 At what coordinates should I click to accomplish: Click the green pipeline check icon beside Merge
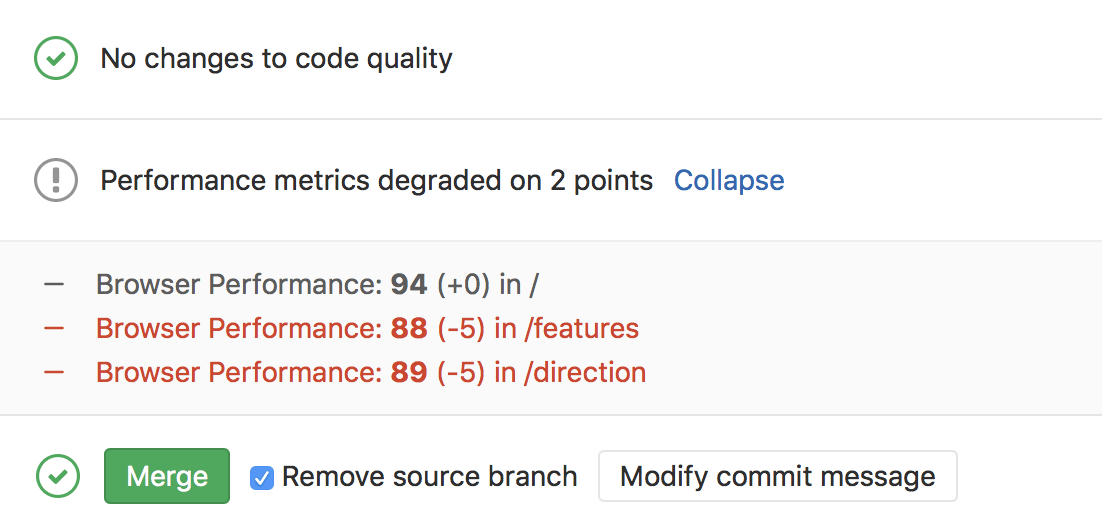tap(58, 476)
